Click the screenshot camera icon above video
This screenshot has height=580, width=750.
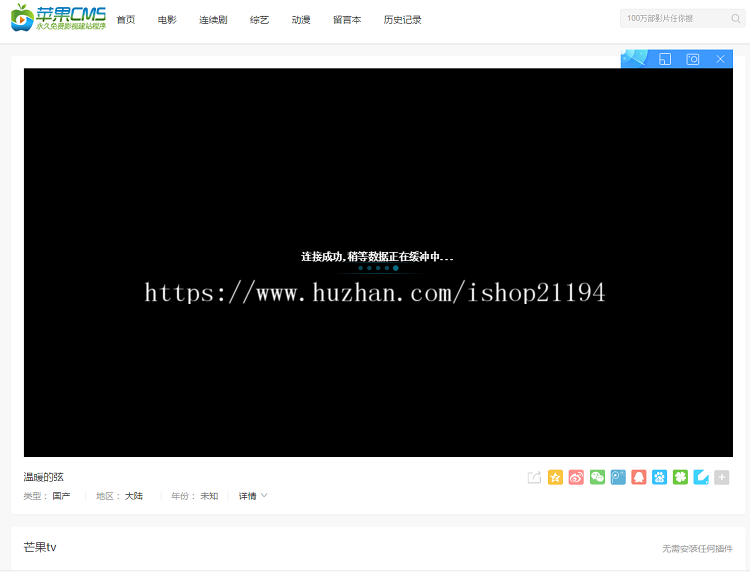tap(693, 59)
